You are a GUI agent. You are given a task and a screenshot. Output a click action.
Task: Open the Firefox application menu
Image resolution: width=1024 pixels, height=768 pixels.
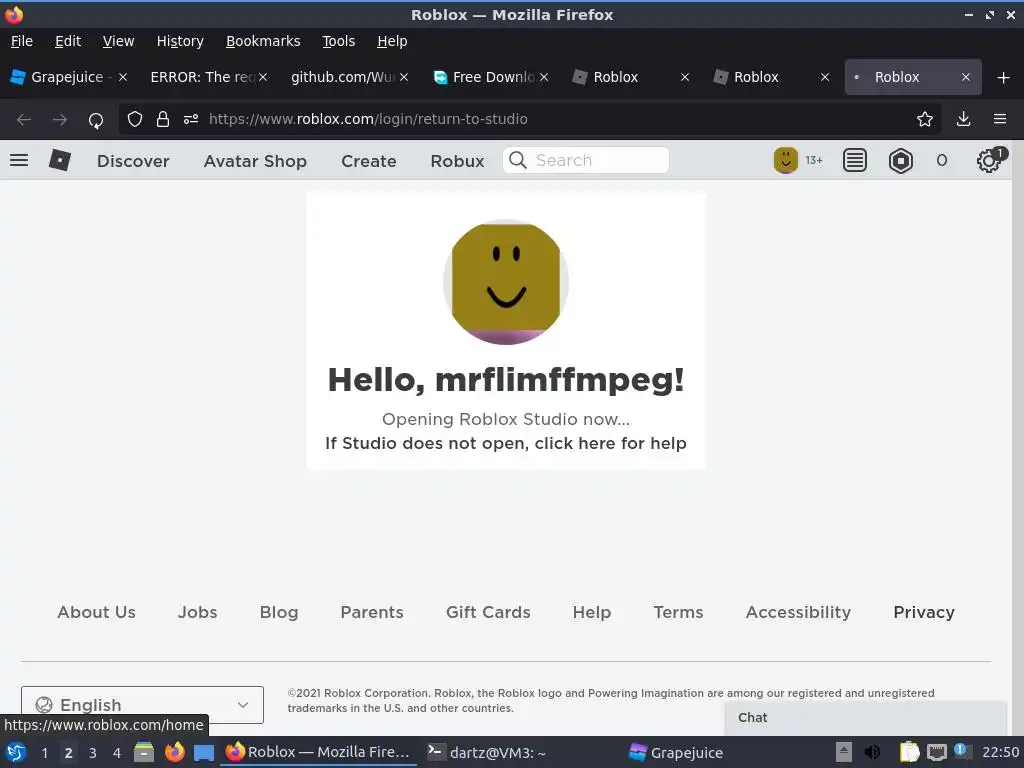pos(1000,119)
